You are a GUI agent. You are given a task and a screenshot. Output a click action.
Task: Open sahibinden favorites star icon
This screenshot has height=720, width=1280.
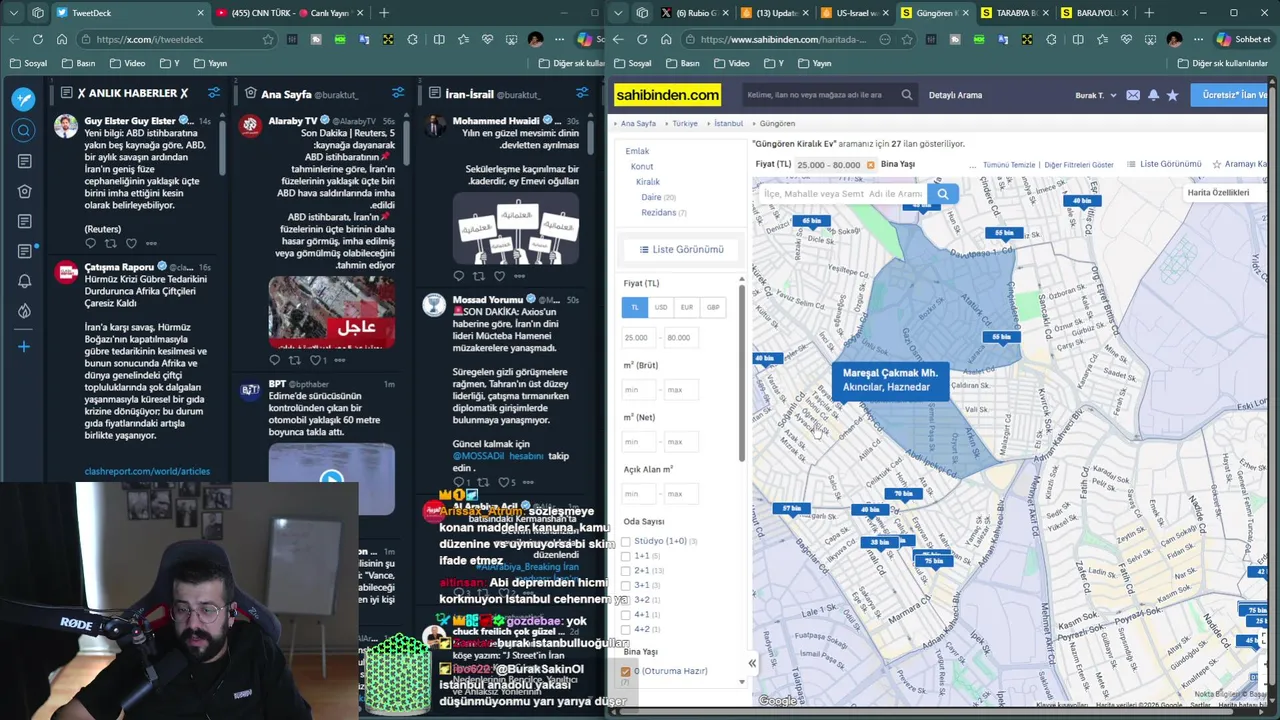point(1172,95)
